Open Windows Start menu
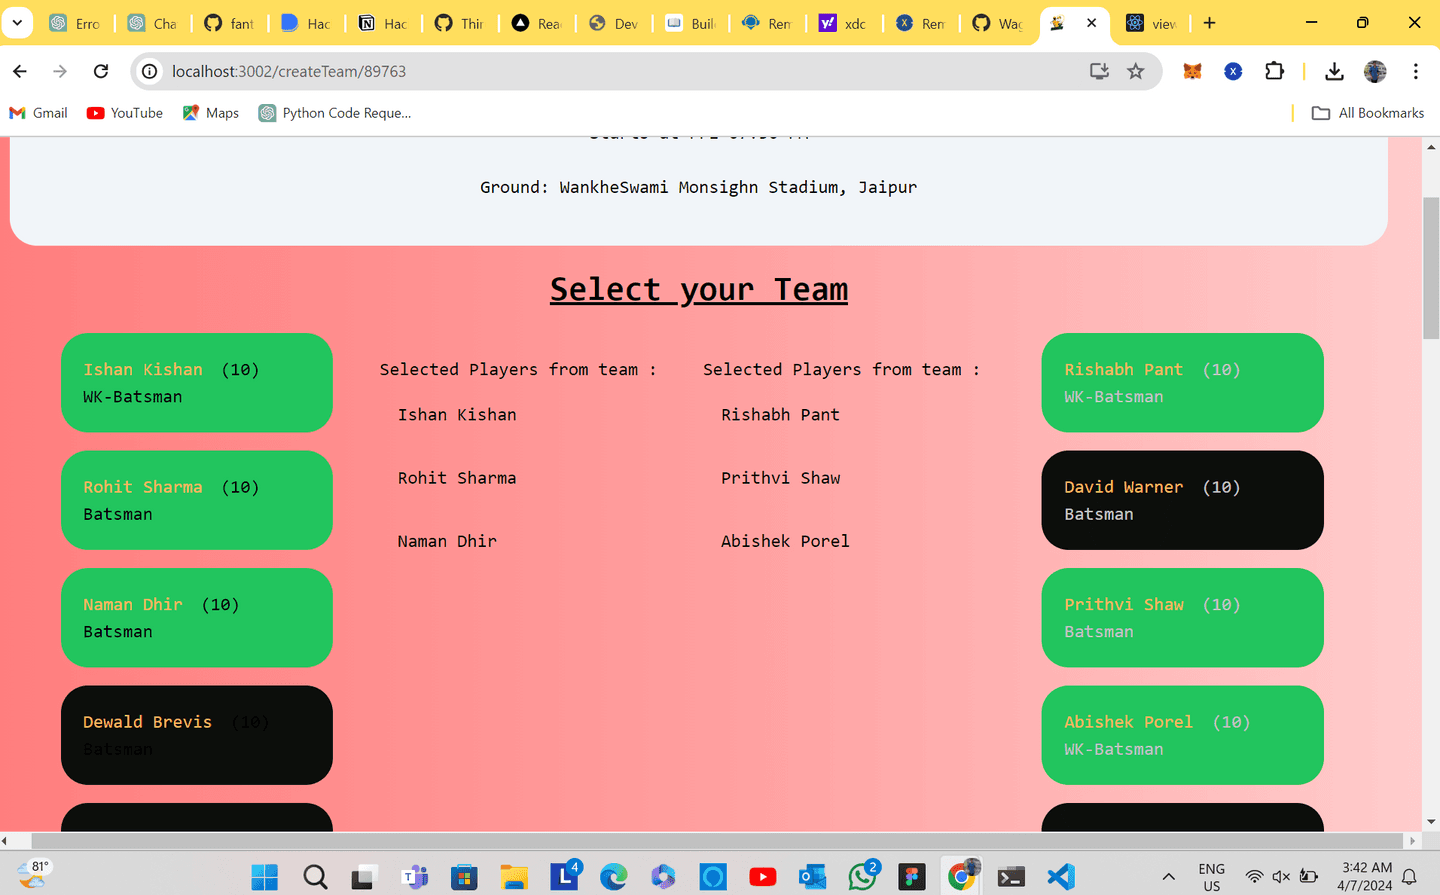Image resolution: width=1440 pixels, height=895 pixels. [265, 877]
